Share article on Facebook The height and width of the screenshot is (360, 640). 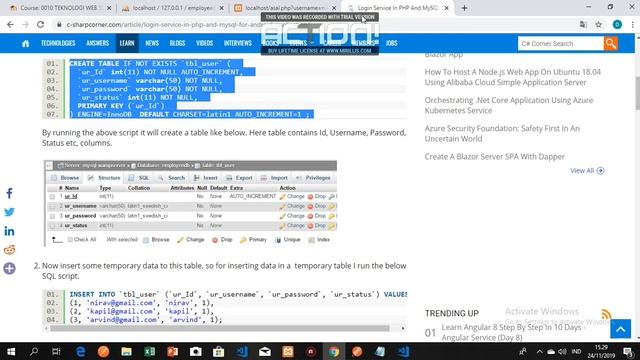pyautogui.click(x=9, y=193)
